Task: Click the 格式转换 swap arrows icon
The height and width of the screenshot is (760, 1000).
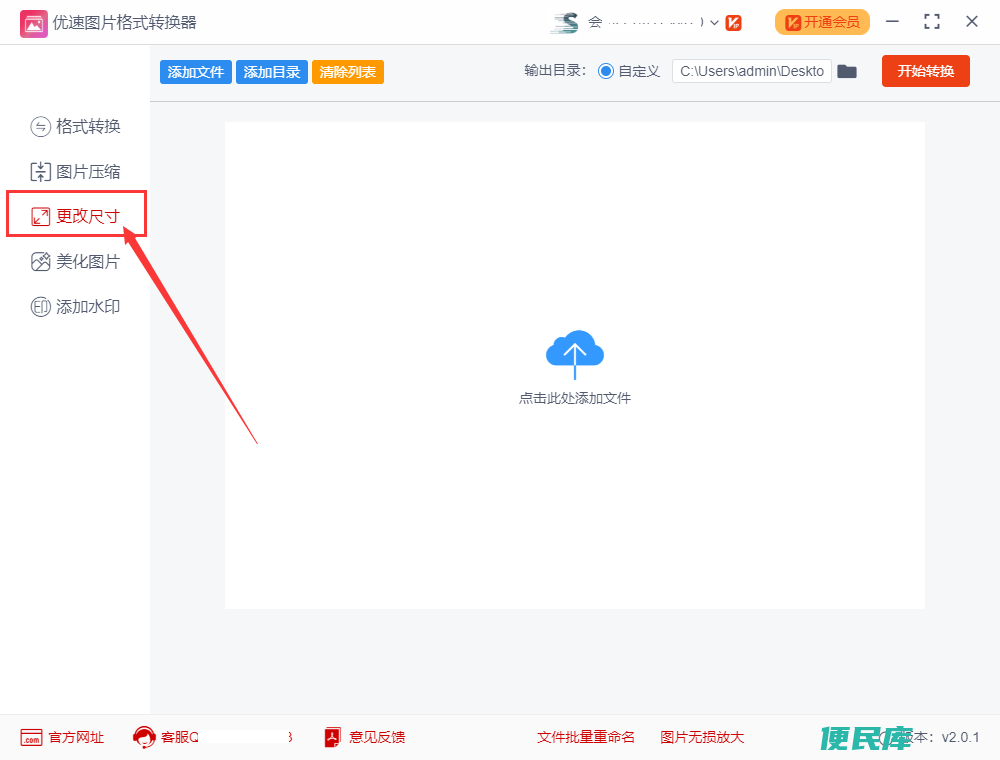Action: [40, 127]
